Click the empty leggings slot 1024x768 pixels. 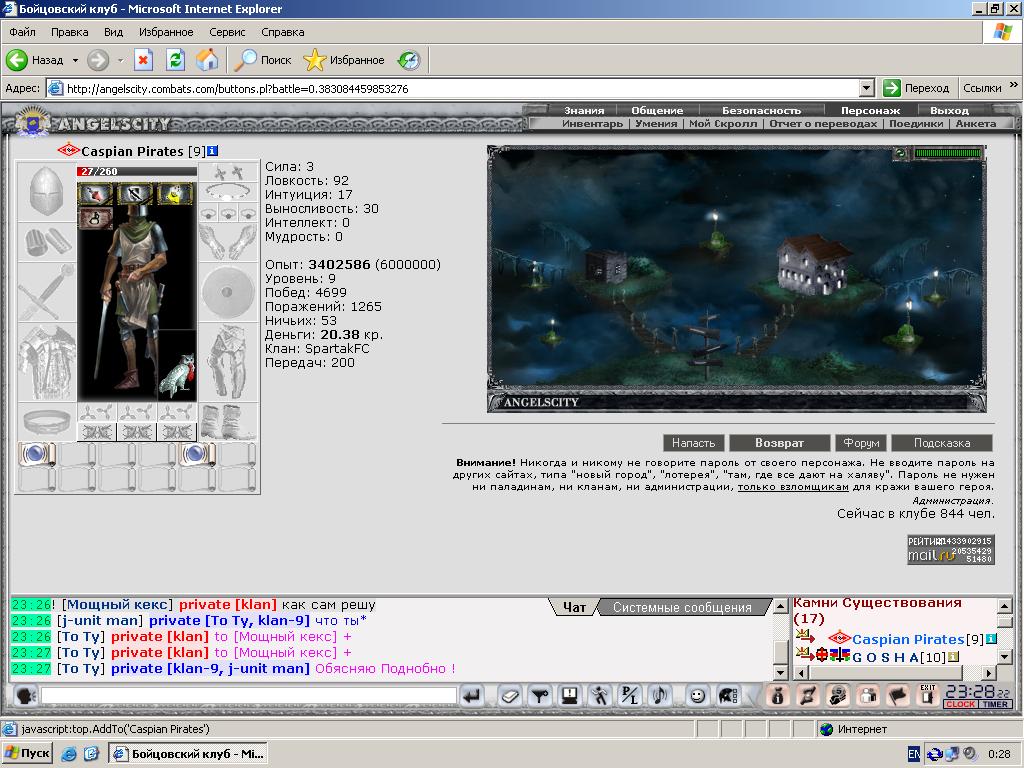[228, 362]
